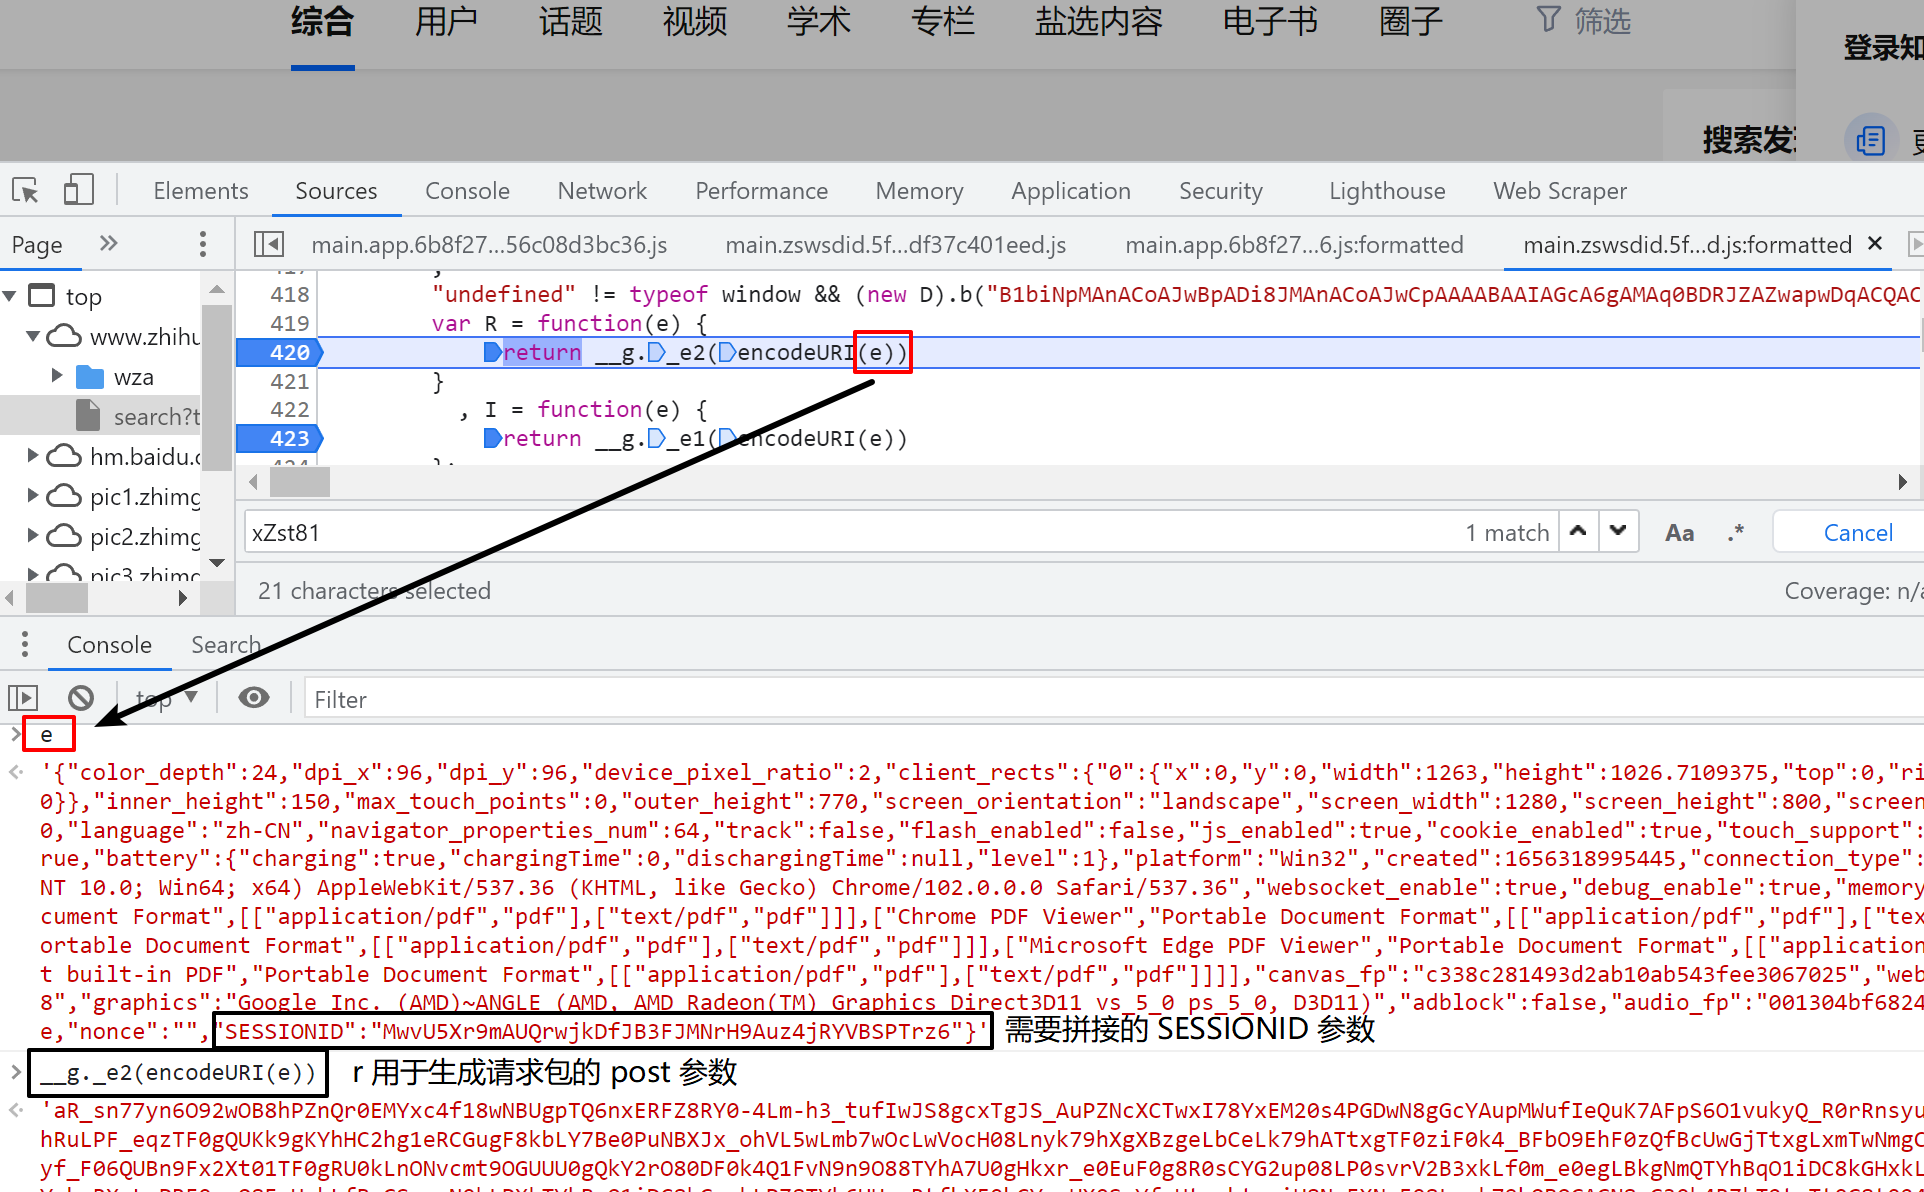The width and height of the screenshot is (1924, 1192).
Task: Clear the console icon
Action: coord(81,697)
